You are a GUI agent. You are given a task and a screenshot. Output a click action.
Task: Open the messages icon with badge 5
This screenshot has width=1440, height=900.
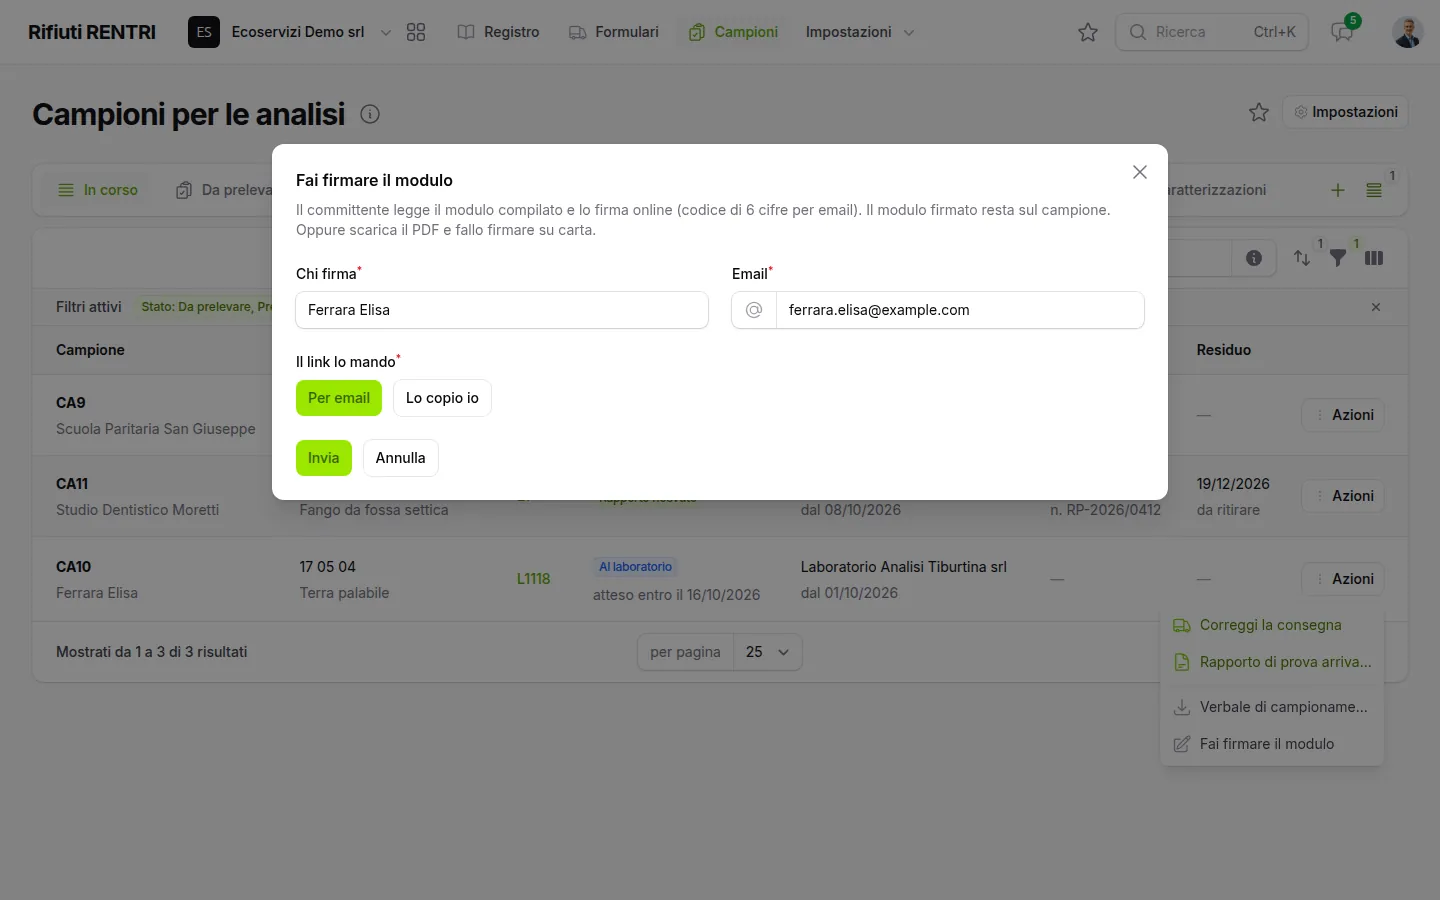1342,32
